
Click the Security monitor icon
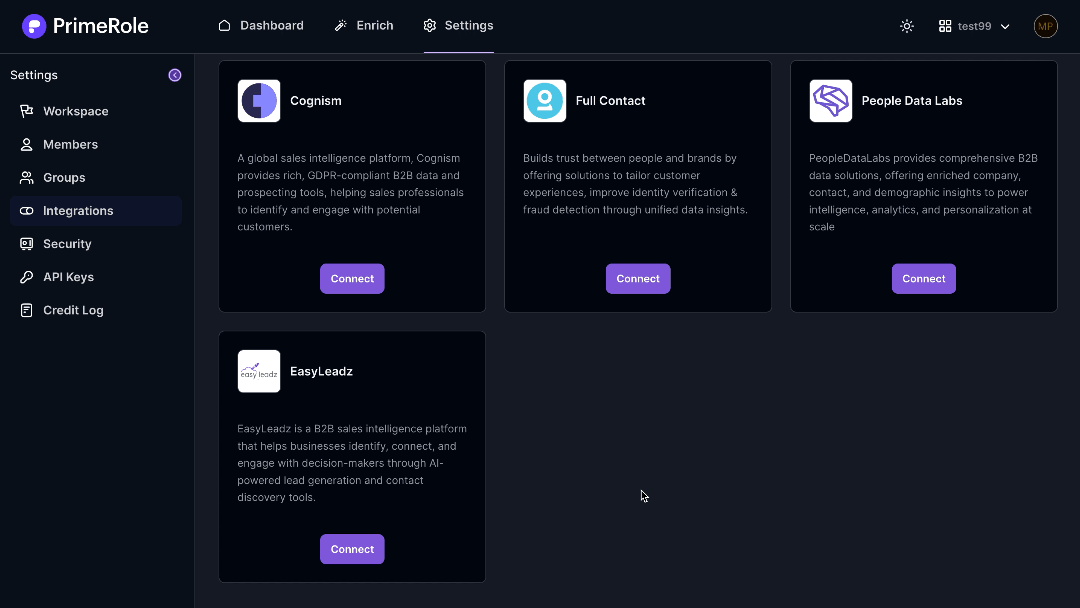tap(26, 244)
